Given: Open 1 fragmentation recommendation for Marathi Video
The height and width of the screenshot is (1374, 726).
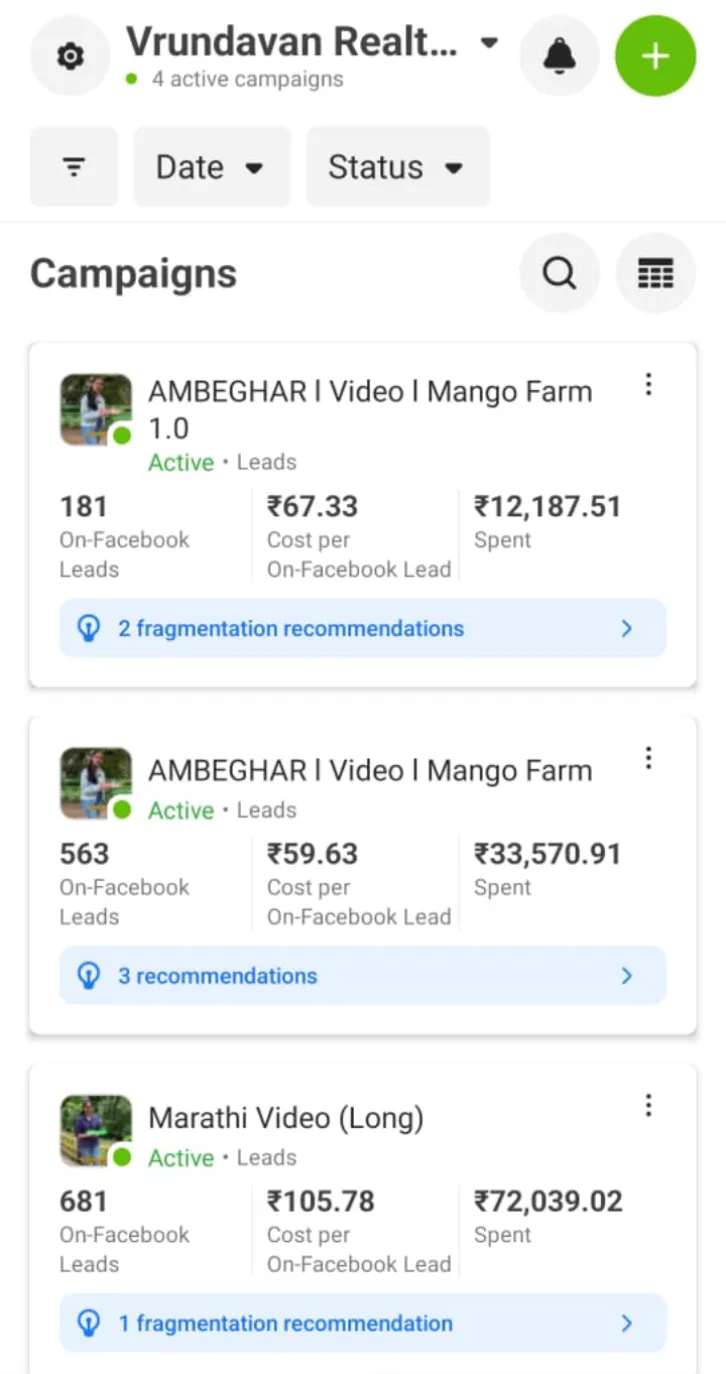Looking at the screenshot, I should 362,1323.
